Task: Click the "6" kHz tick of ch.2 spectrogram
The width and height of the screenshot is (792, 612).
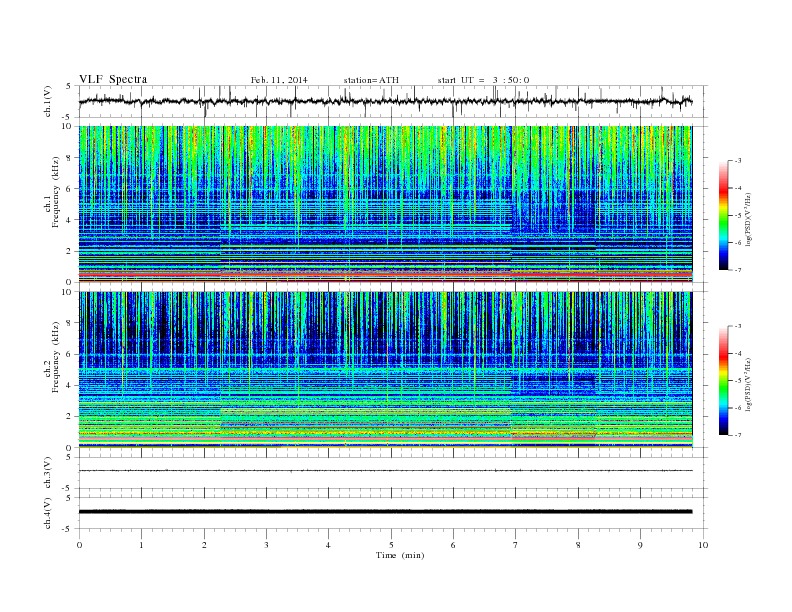Action: click(69, 354)
